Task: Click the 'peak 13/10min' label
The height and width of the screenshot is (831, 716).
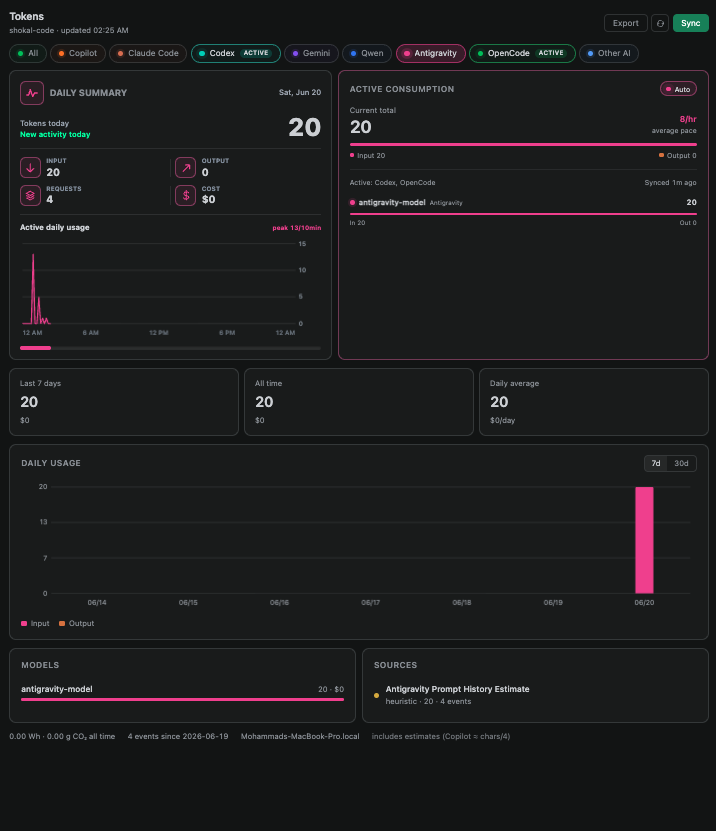Action: pyautogui.click(x=297, y=228)
